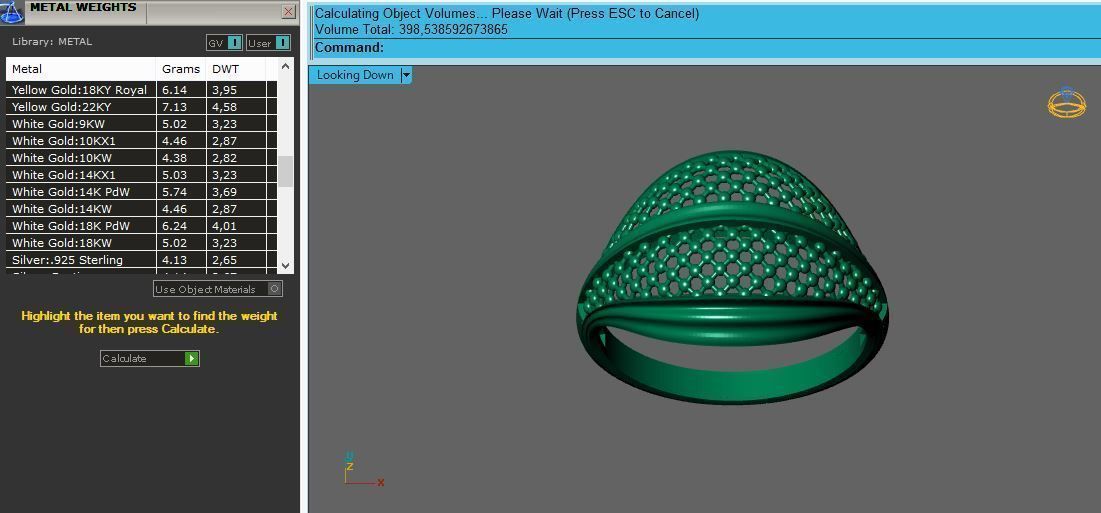Click the Looking Down viewport label

[x=355, y=75]
